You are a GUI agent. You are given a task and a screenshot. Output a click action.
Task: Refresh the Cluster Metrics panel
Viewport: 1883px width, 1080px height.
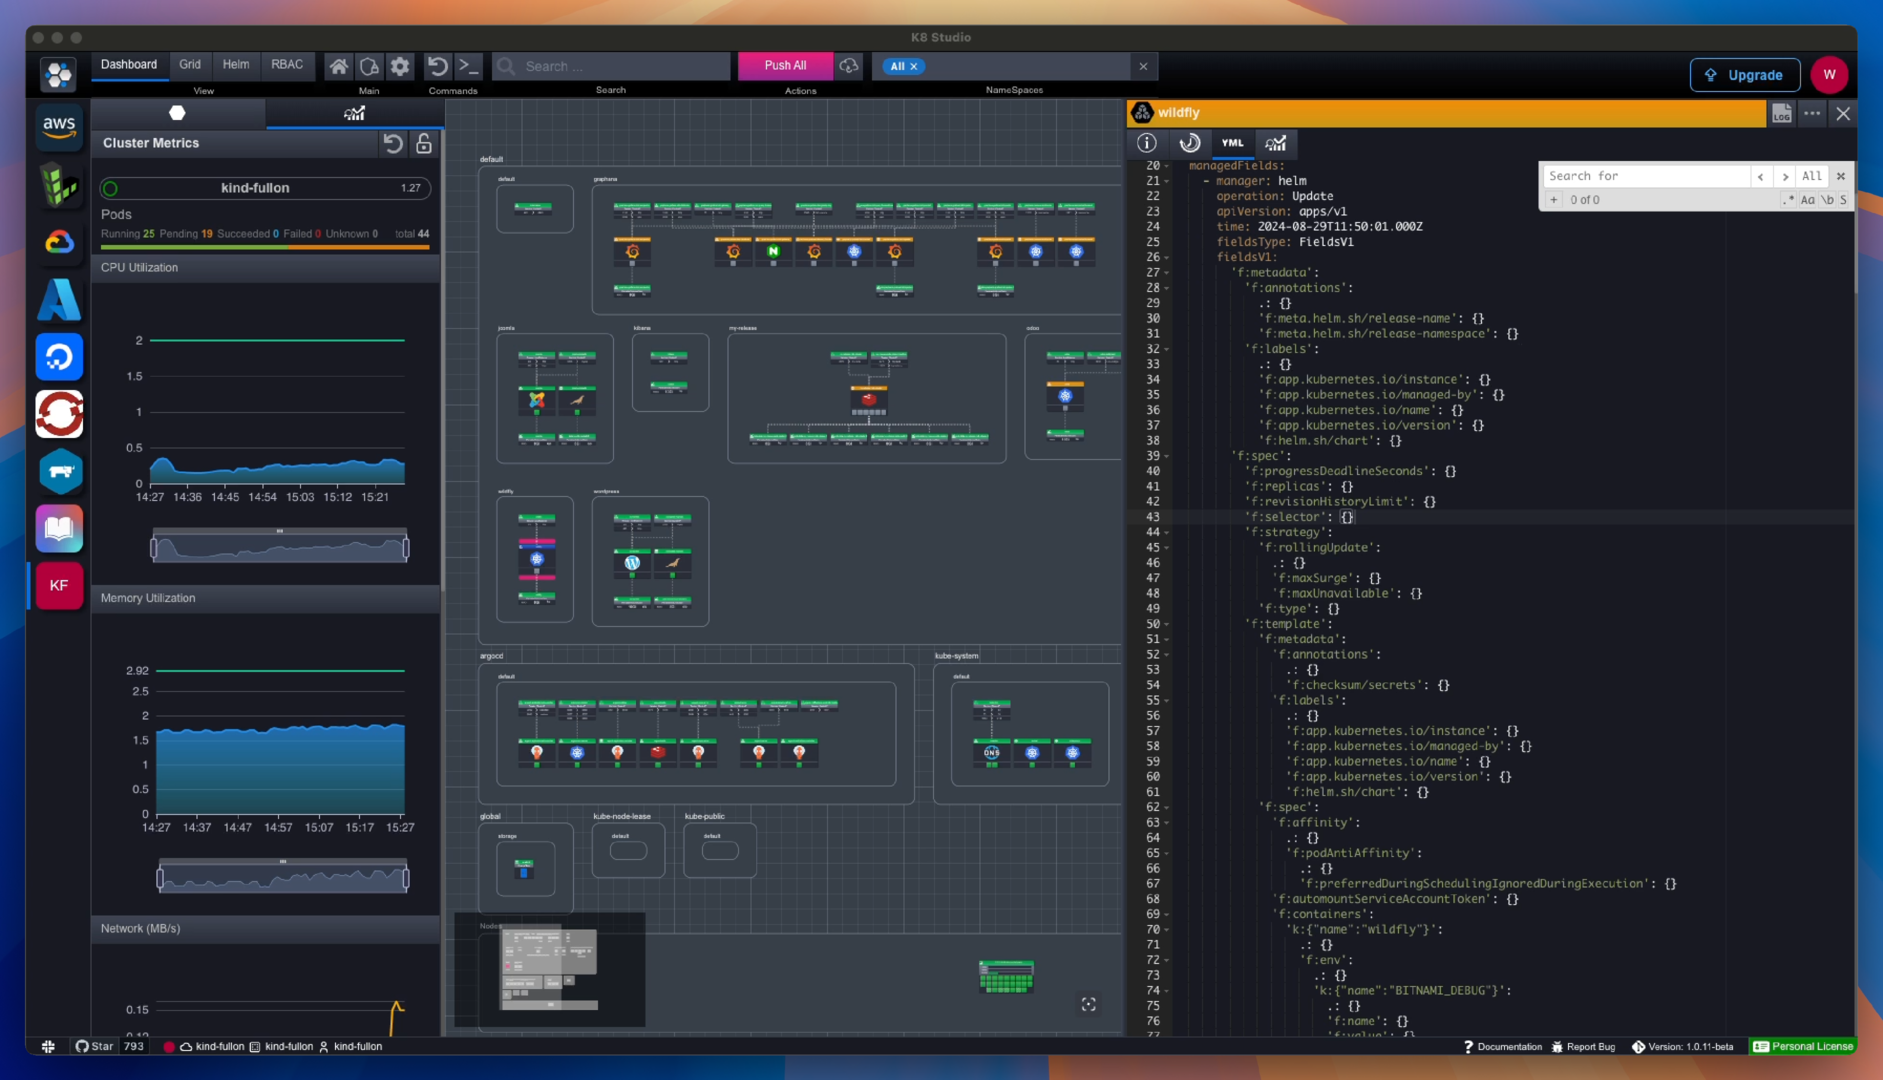click(393, 144)
